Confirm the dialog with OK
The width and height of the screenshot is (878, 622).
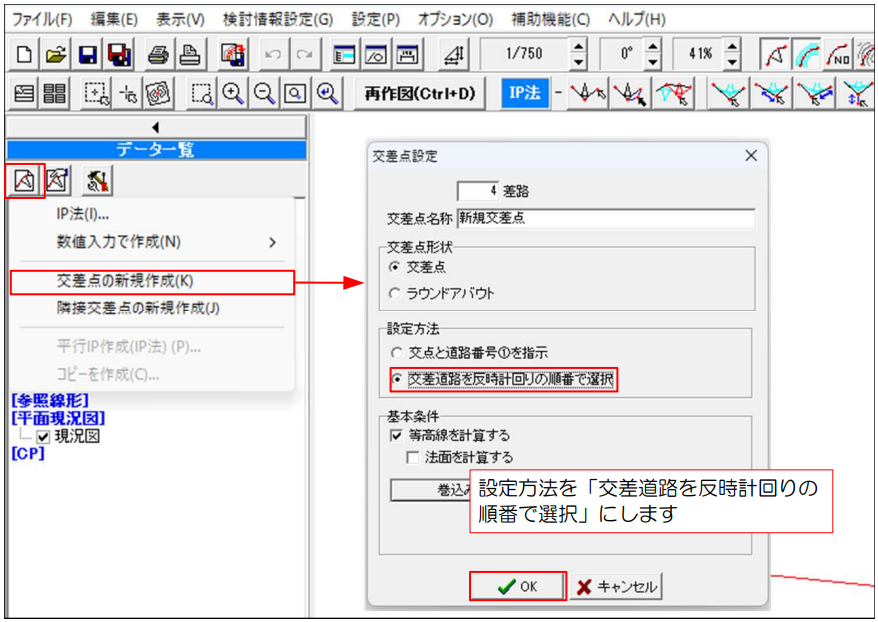518,586
